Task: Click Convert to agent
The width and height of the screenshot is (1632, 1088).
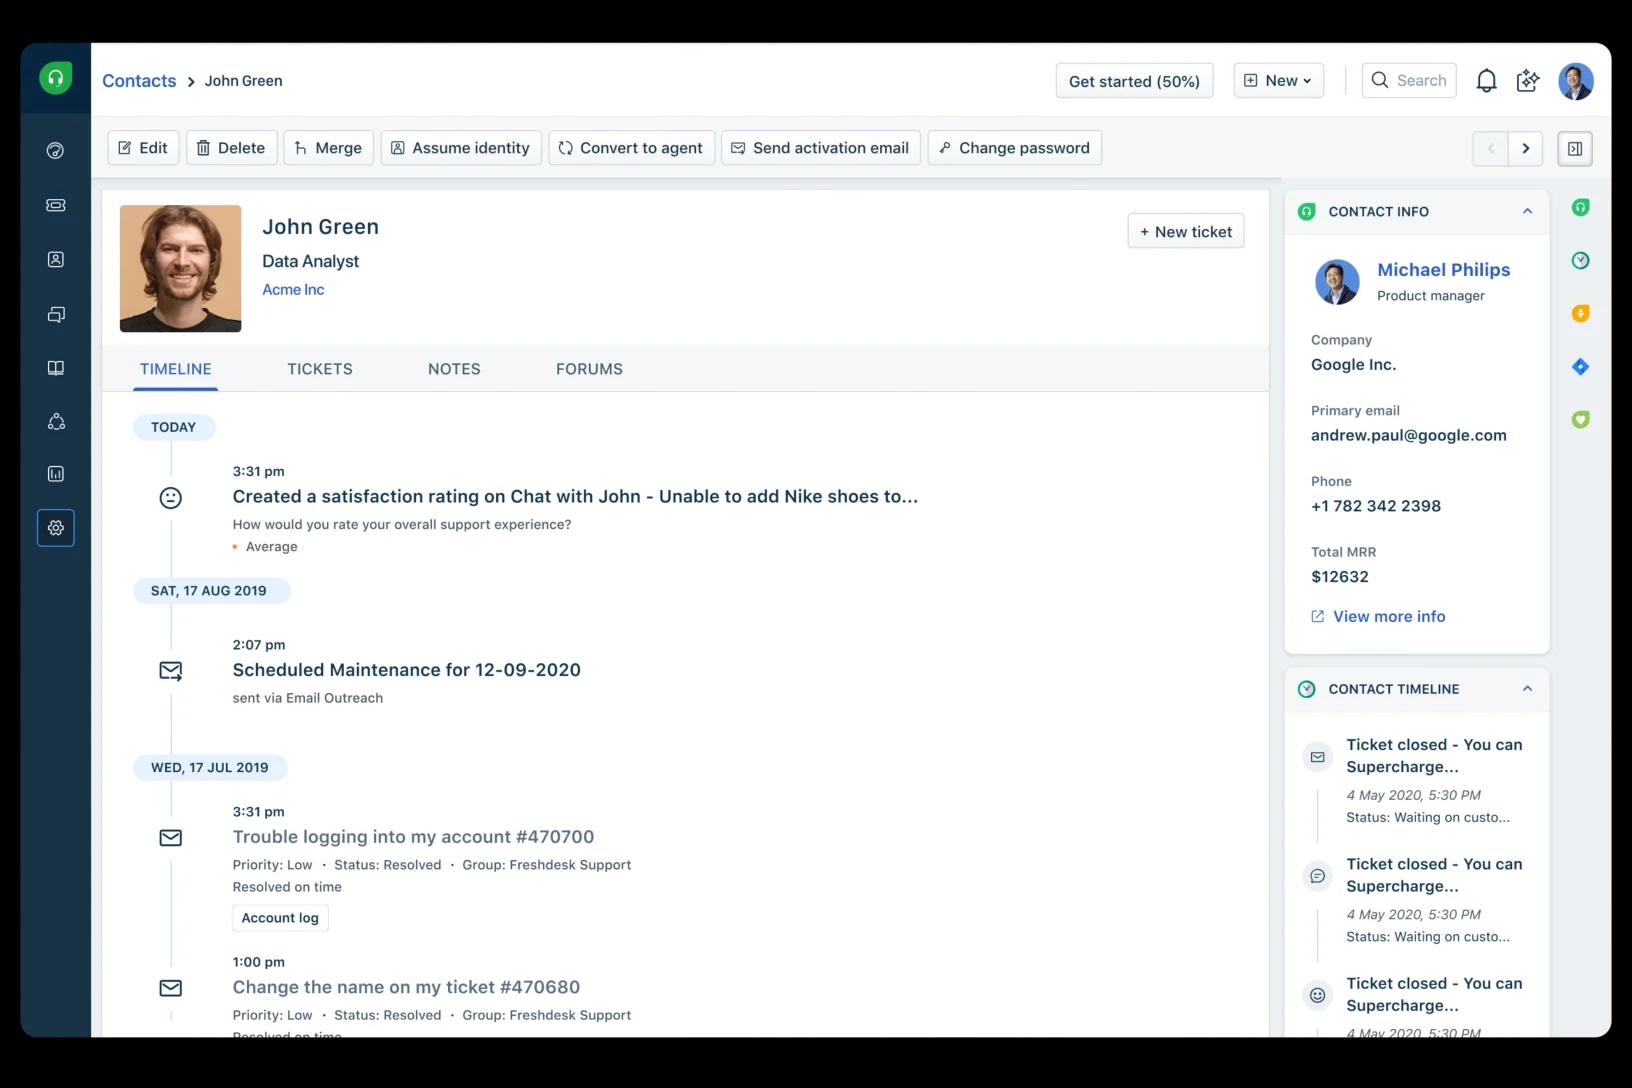Action: (631, 148)
